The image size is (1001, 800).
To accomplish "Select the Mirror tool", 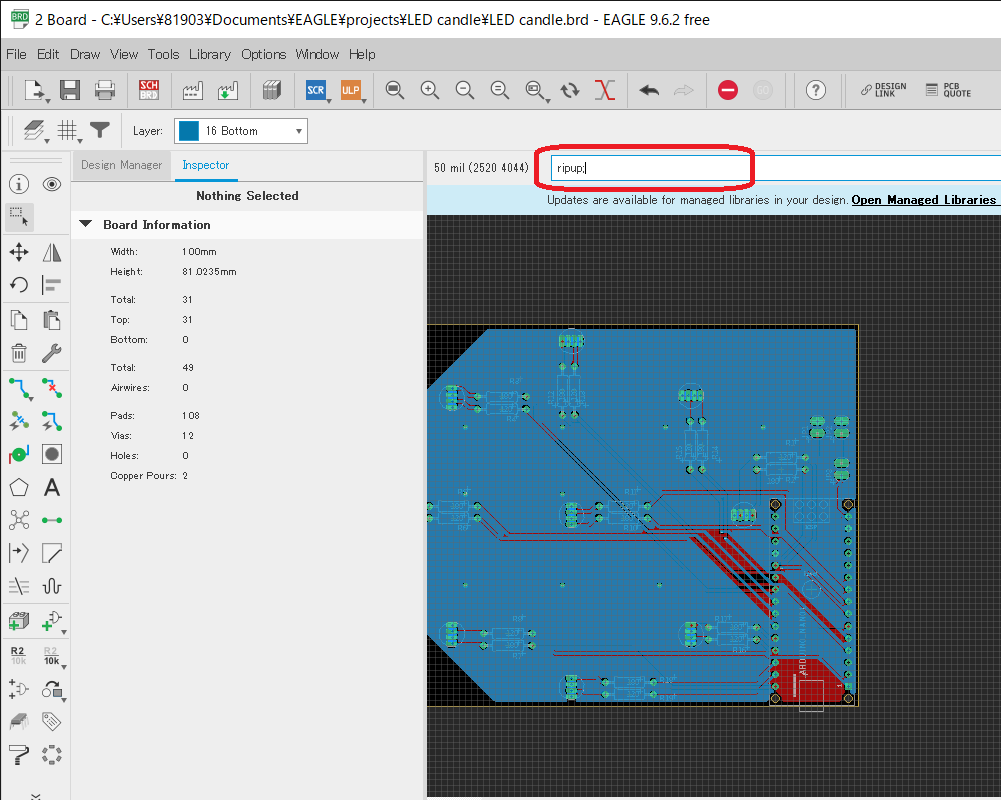I will pyautogui.click(x=52, y=252).
